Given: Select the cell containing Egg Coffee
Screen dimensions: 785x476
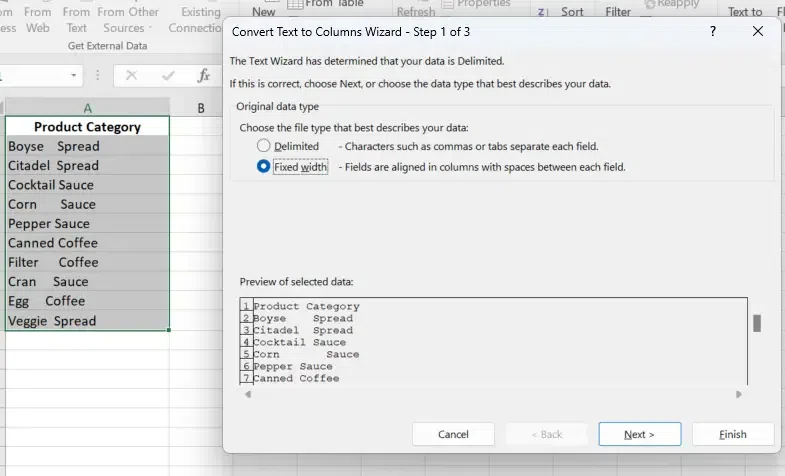Looking at the screenshot, I should coord(88,301).
